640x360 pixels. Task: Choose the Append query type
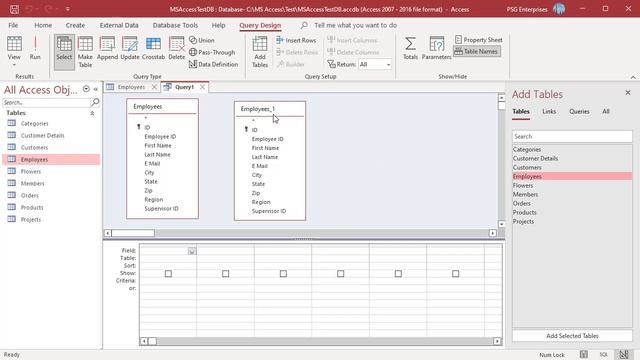point(107,49)
